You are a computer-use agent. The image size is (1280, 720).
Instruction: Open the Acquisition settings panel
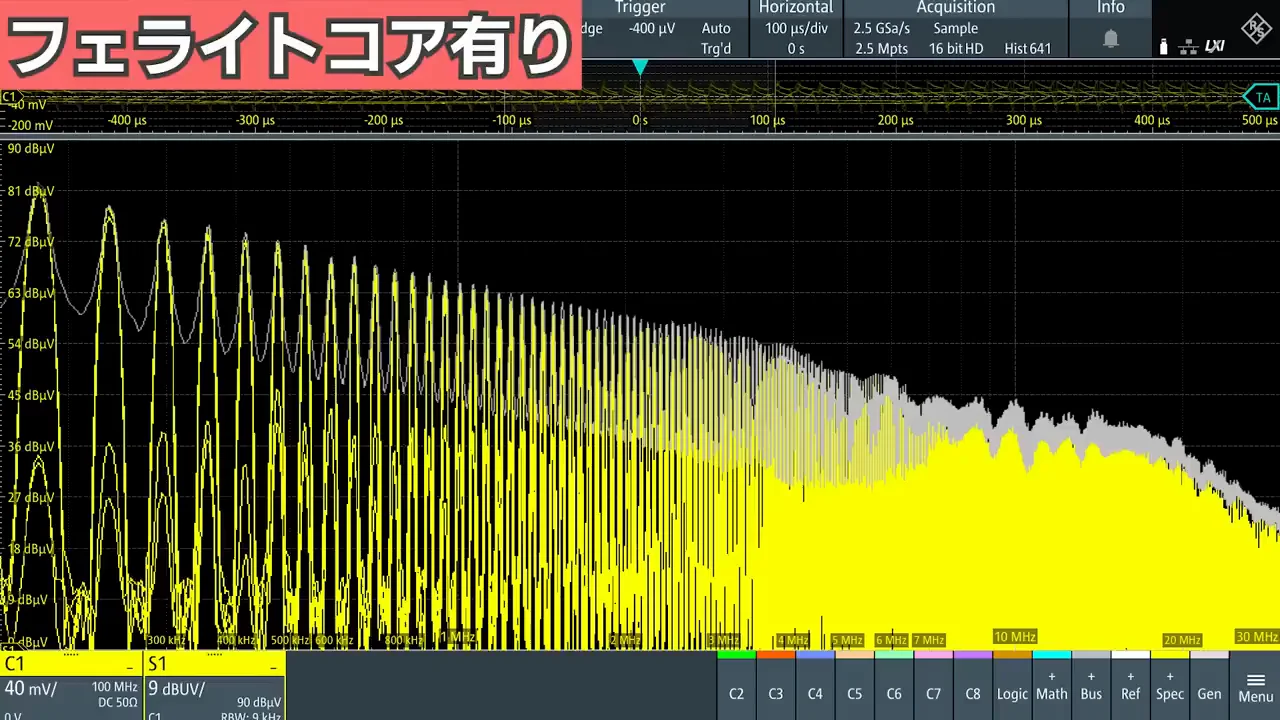[x=956, y=28]
